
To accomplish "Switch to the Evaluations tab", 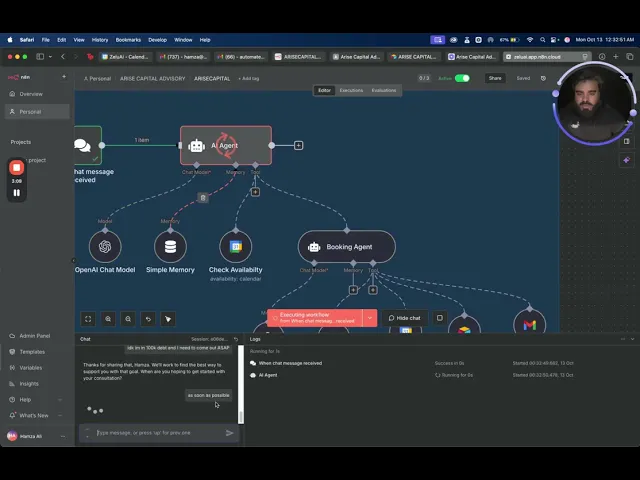I will pos(384,90).
